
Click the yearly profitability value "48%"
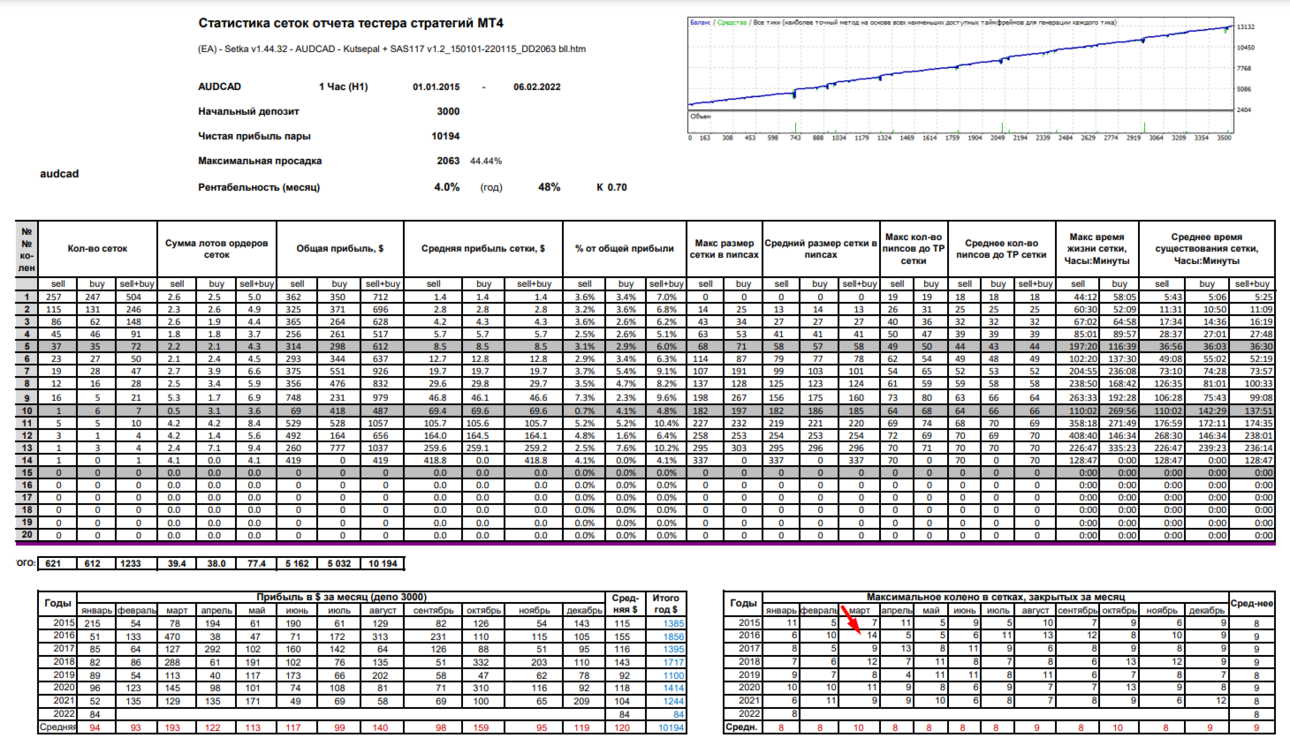pyautogui.click(x=549, y=187)
